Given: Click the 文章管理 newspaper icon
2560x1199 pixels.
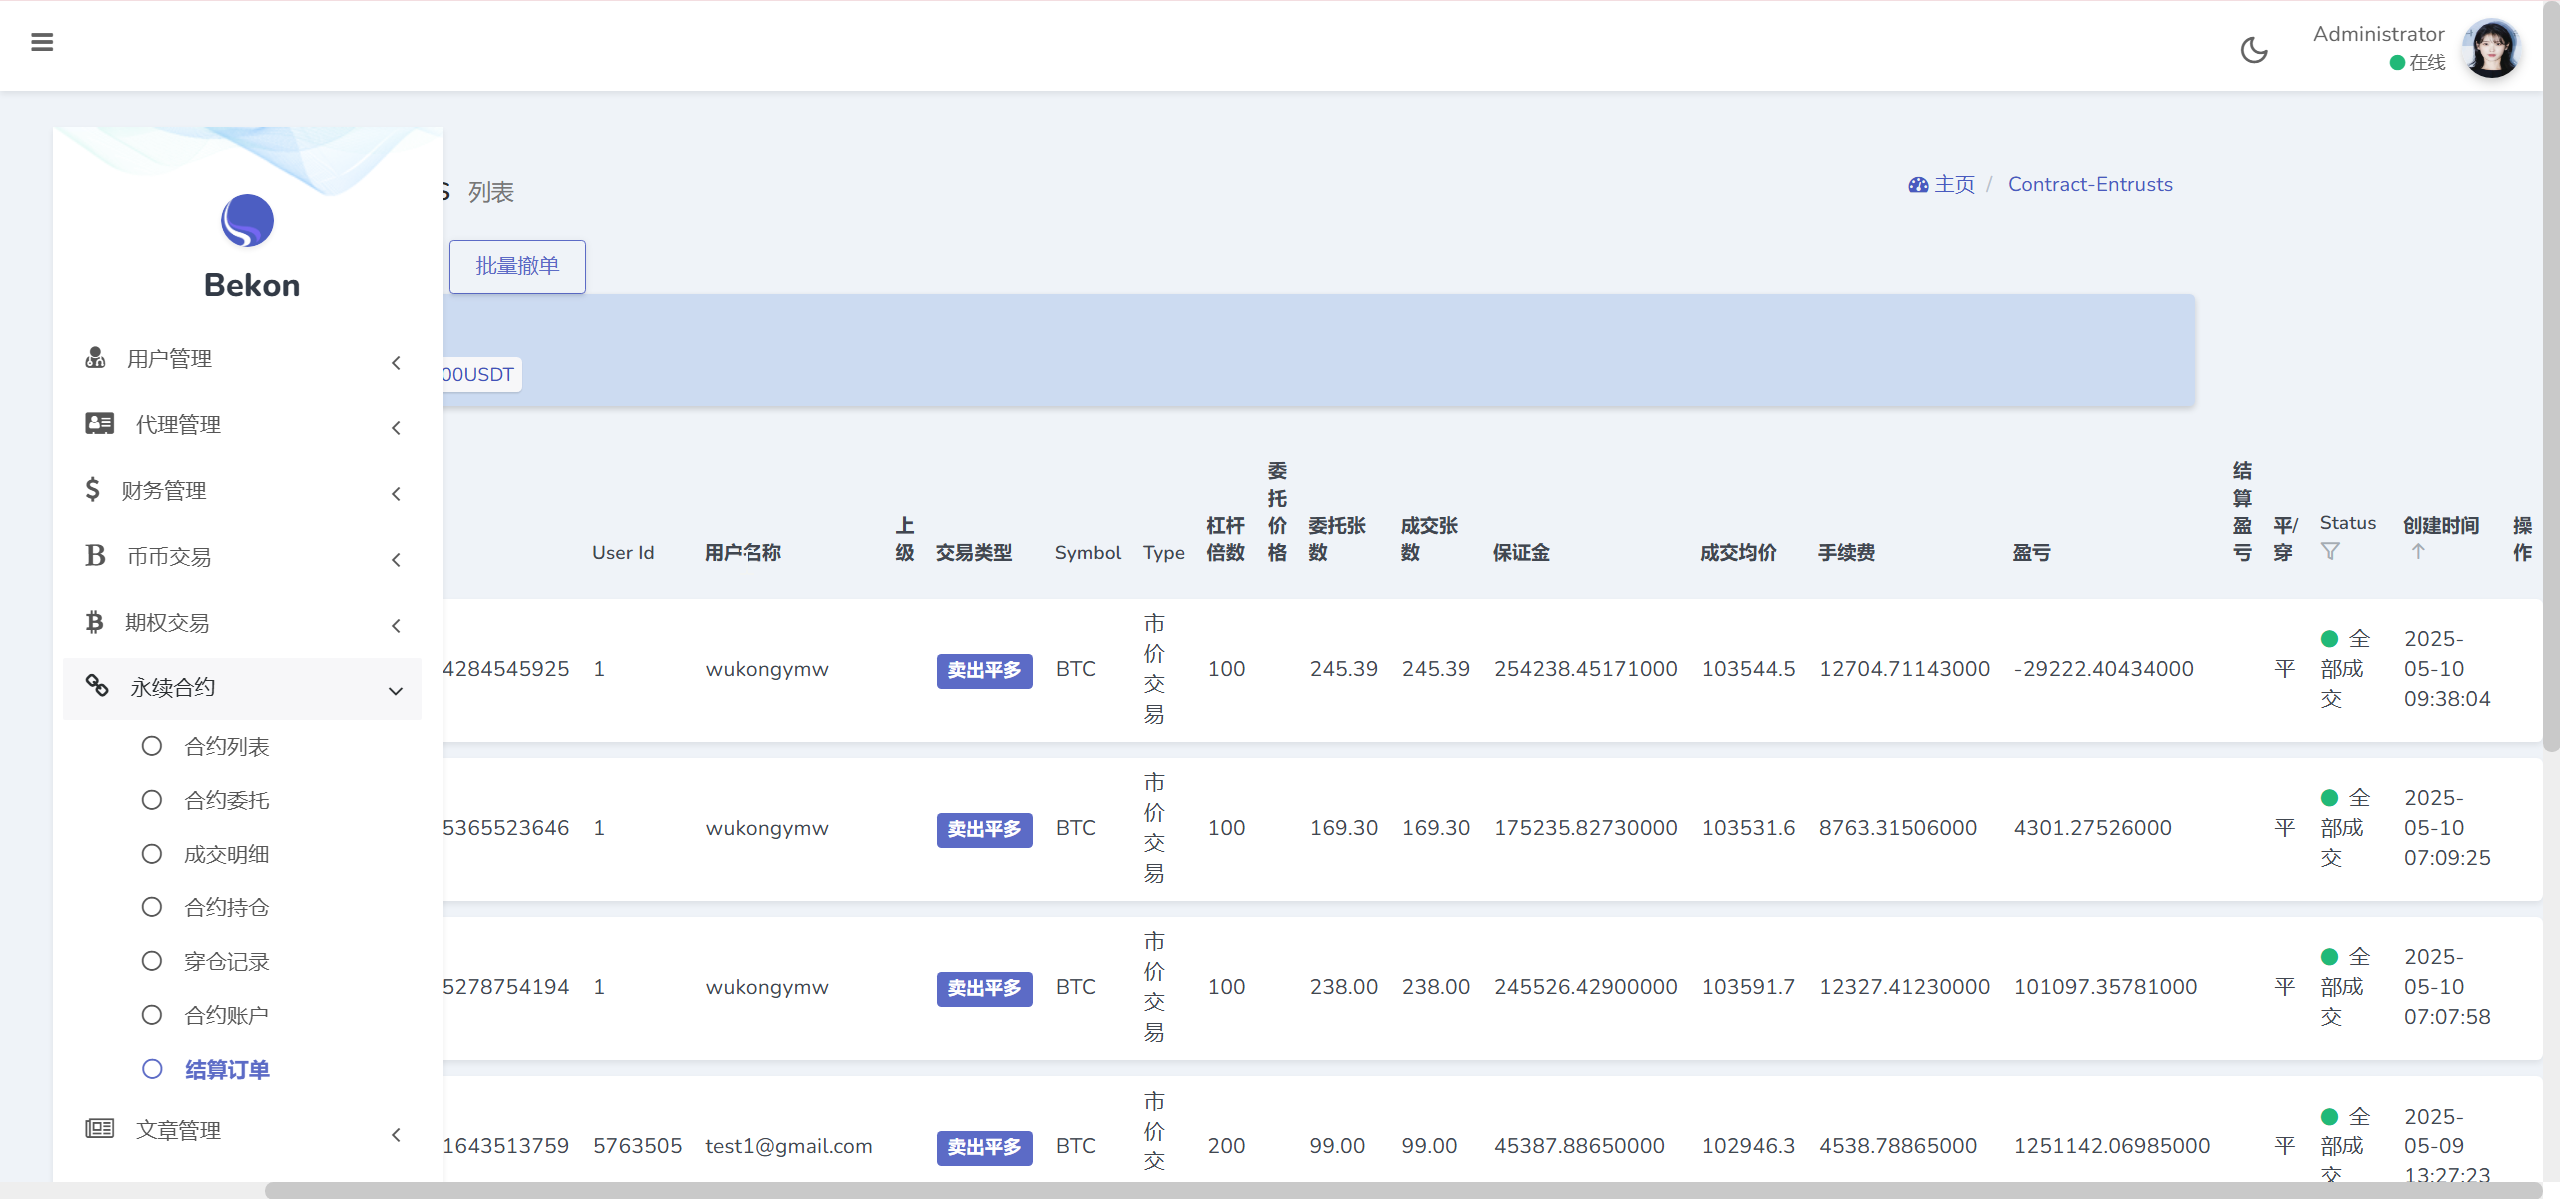Looking at the screenshot, I should click(x=99, y=1129).
